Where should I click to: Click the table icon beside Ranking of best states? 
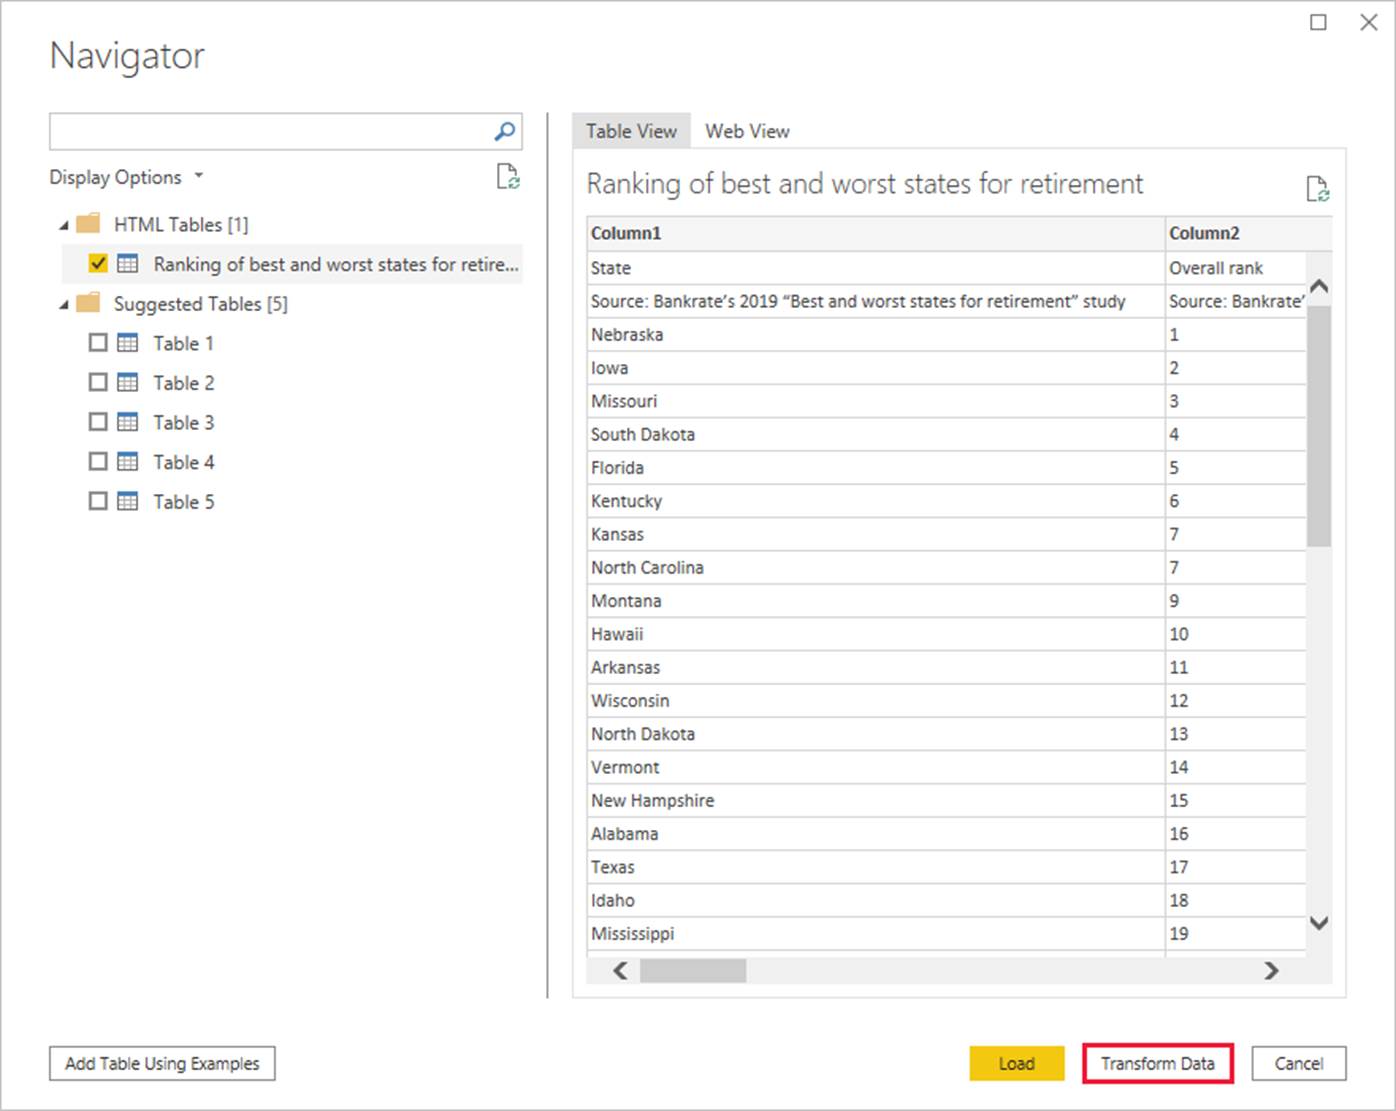128,264
